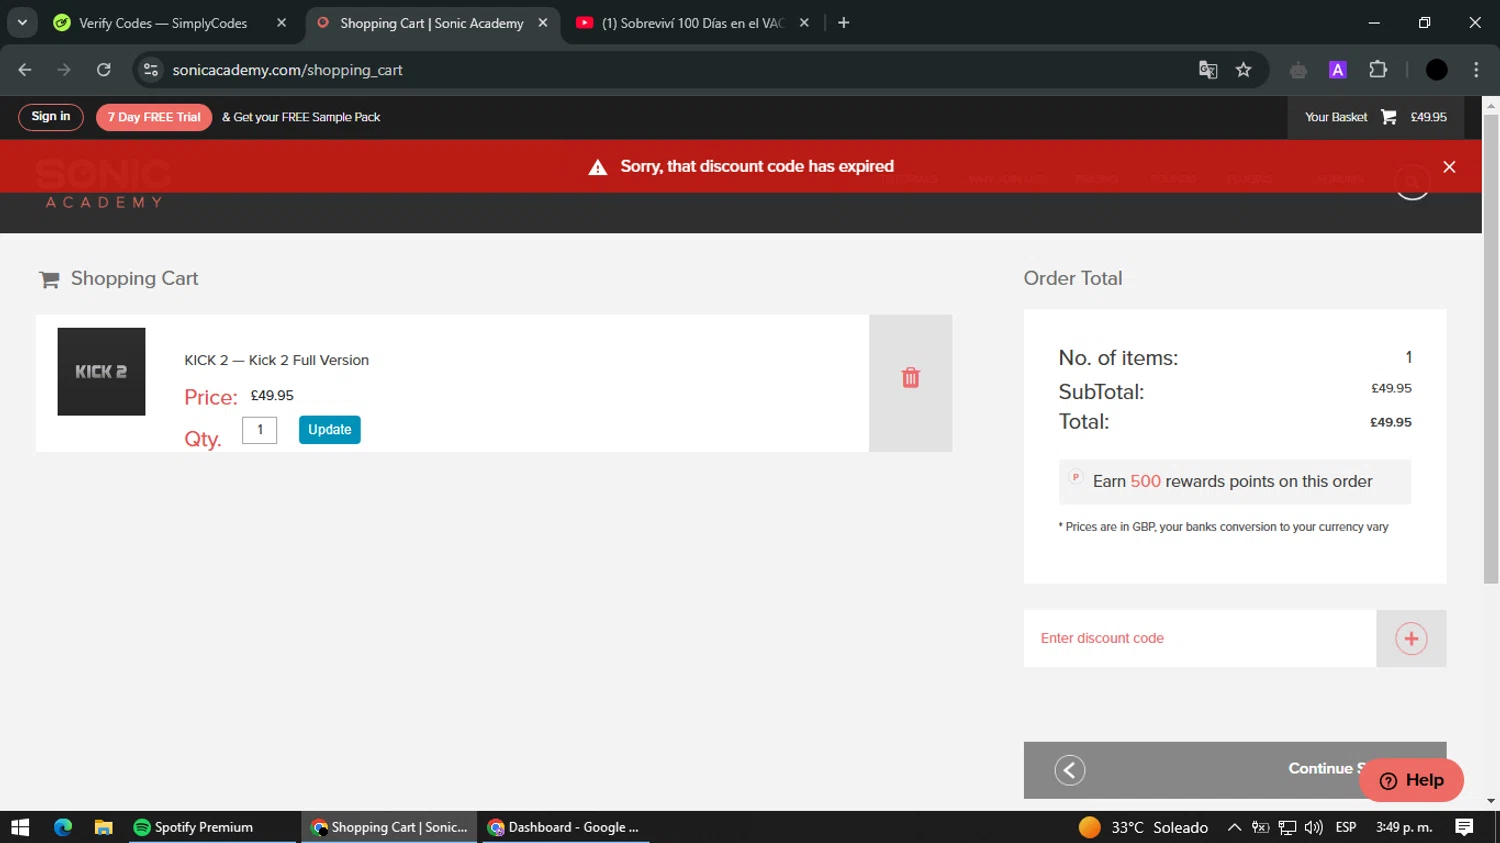Open the Chrome profile avatar
Screen dimensions: 1500x843
point(1436,70)
